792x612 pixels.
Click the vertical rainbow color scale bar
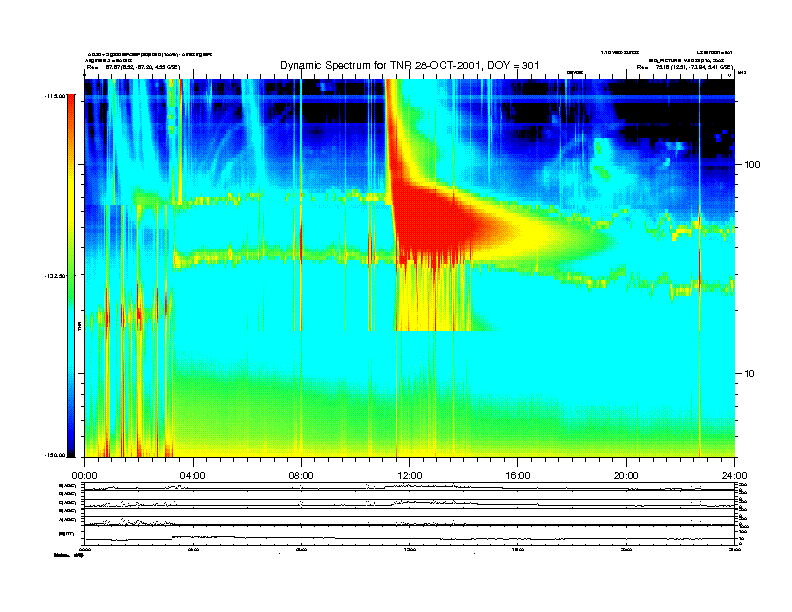[71, 276]
